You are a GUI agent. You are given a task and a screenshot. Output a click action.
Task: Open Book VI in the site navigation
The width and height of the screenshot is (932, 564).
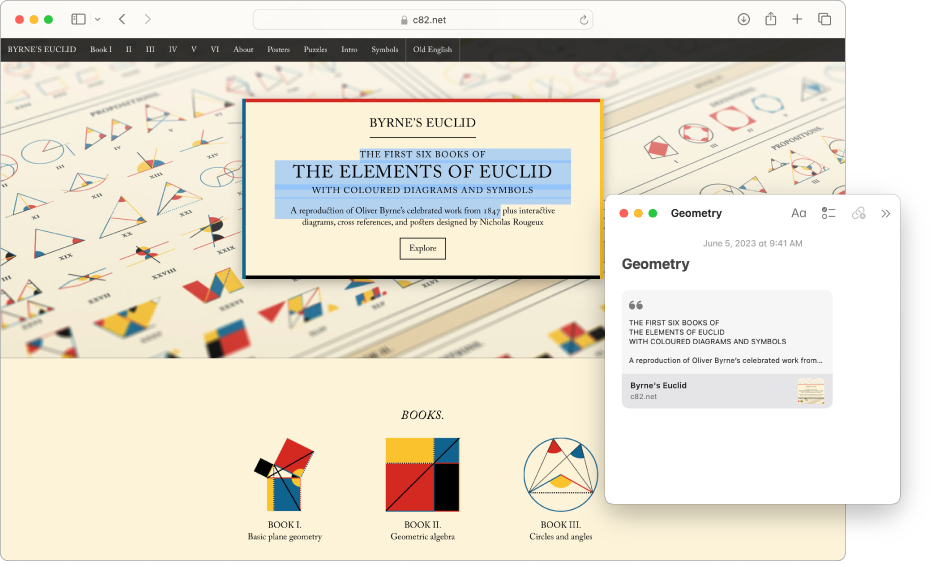(x=215, y=49)
